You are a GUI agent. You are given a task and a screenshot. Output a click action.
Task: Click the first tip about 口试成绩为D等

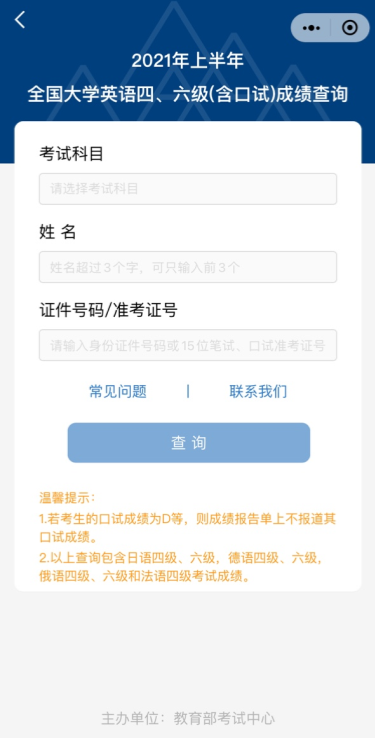click(187, 528)
